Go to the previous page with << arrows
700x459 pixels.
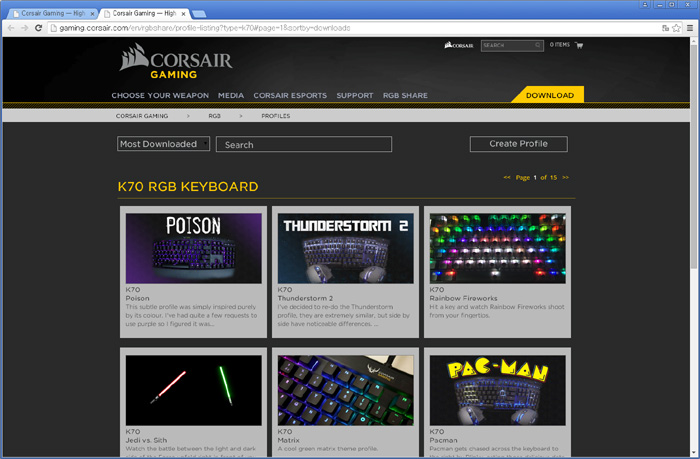pyautogui.click(x=507, y=178)
